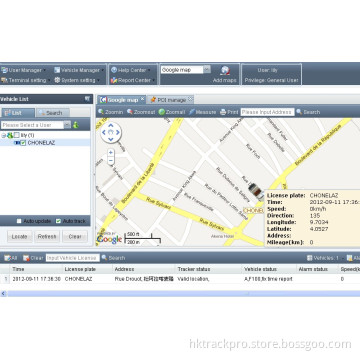The width and height of the screenshot is (360, 360).
Task: Click the Add maps globe icon
Action: pyautogui.click(x=225, y=71)
